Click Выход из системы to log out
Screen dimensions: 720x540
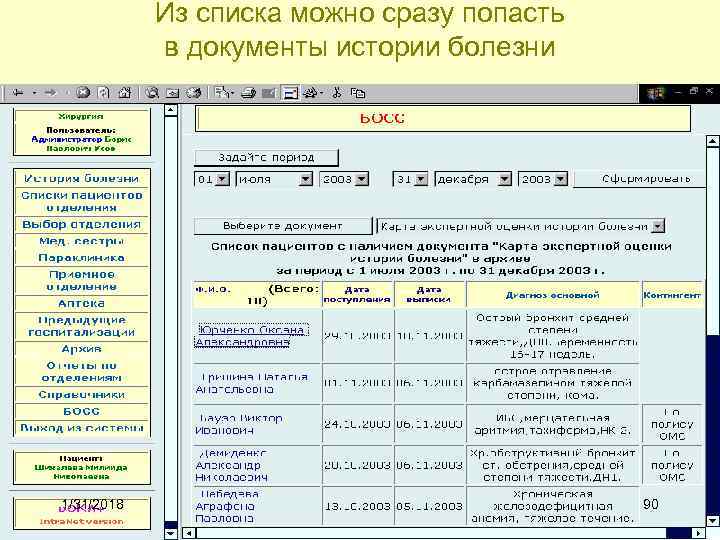pyautogui.click(x=81, y=428)
